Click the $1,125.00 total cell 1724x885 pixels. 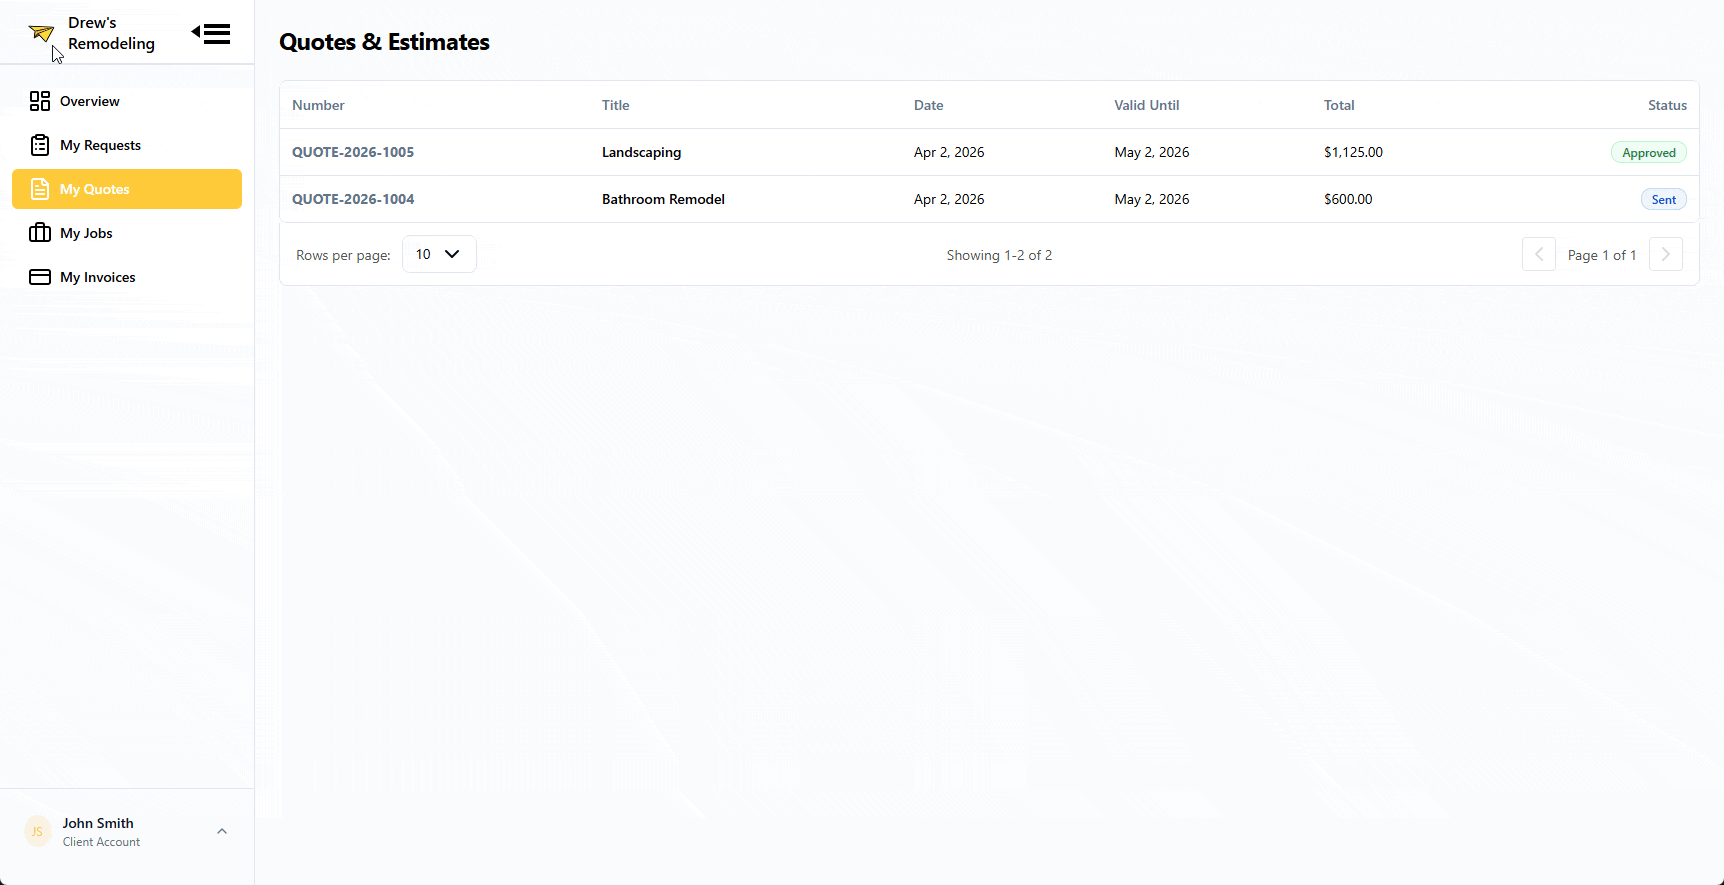click(1353, 152)
